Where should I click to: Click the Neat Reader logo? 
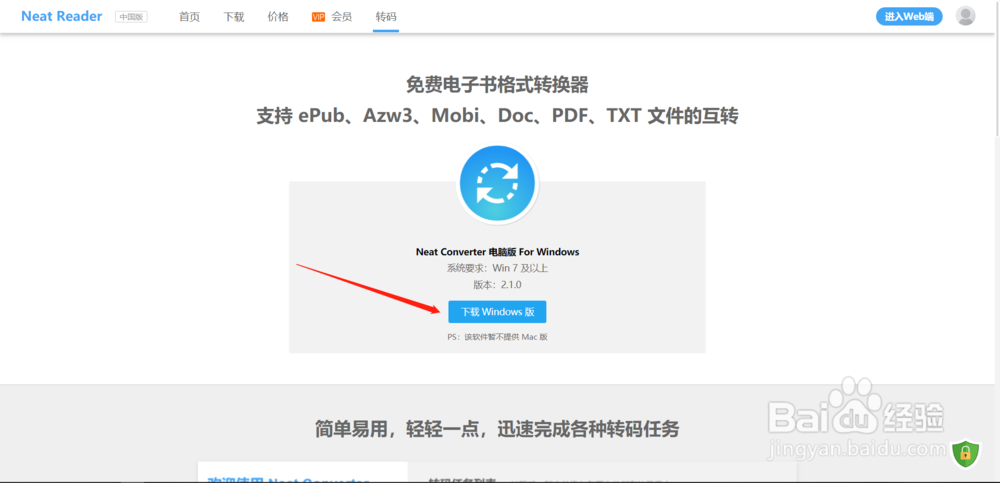(x=62, y=17)
